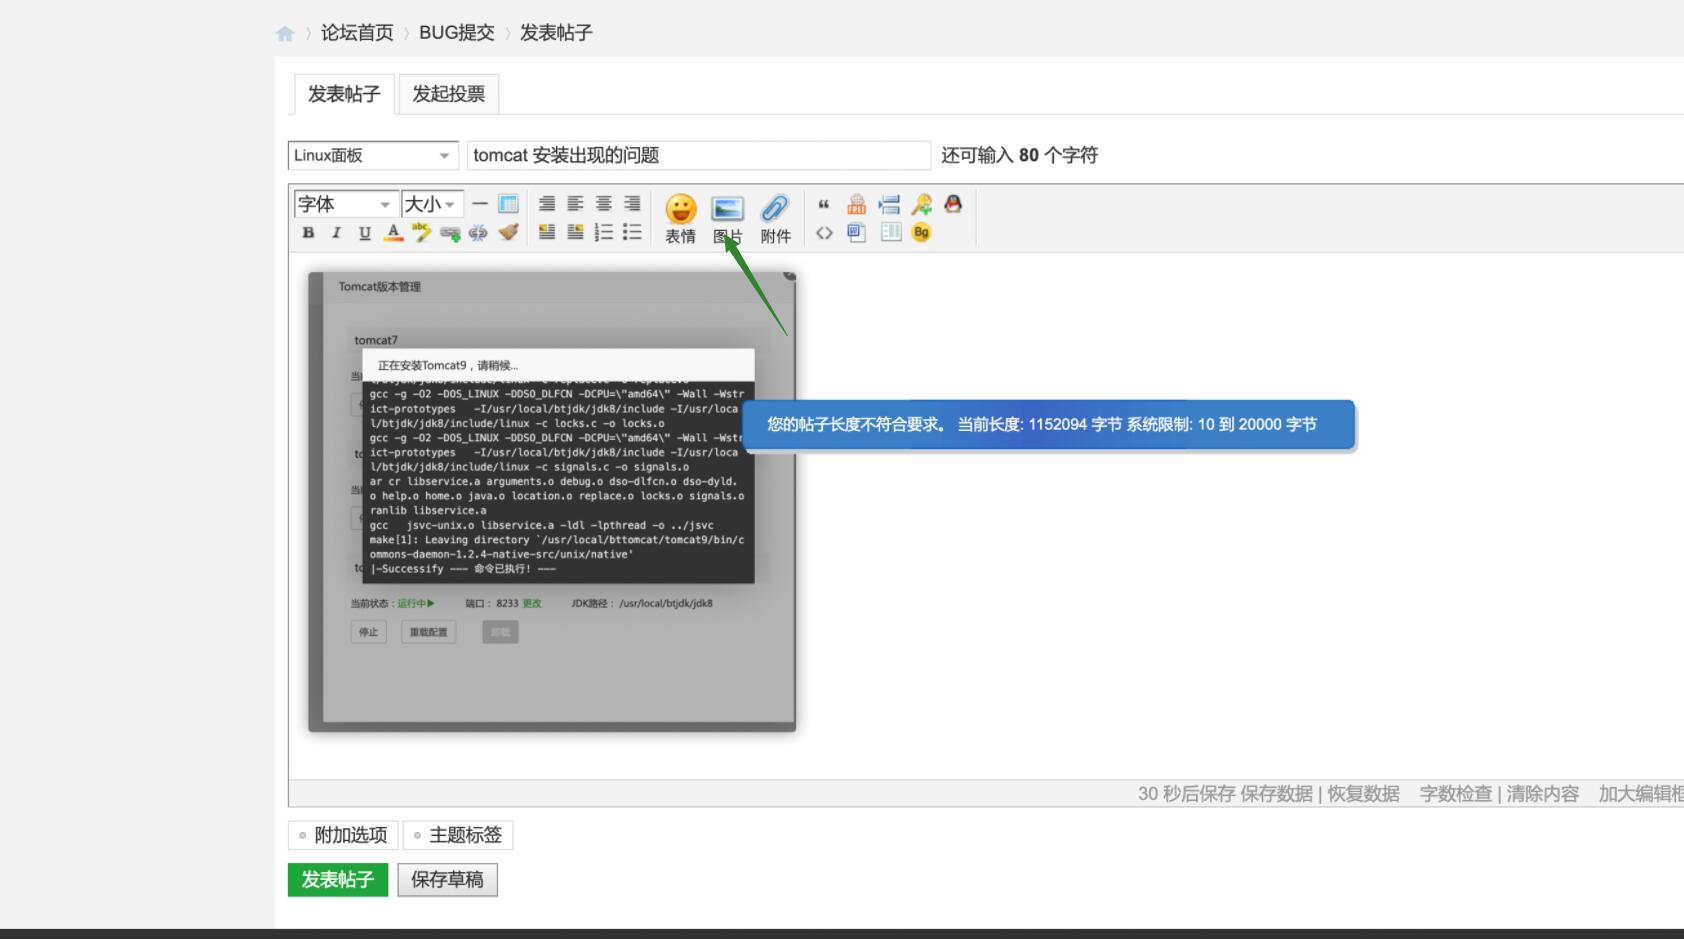Paste from Word document icon
Viewport: 1684px width, 939px height.
click(857, 233)
